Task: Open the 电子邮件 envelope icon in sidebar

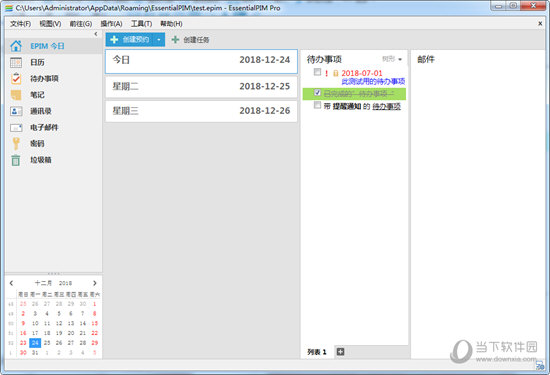Action: 16,127
